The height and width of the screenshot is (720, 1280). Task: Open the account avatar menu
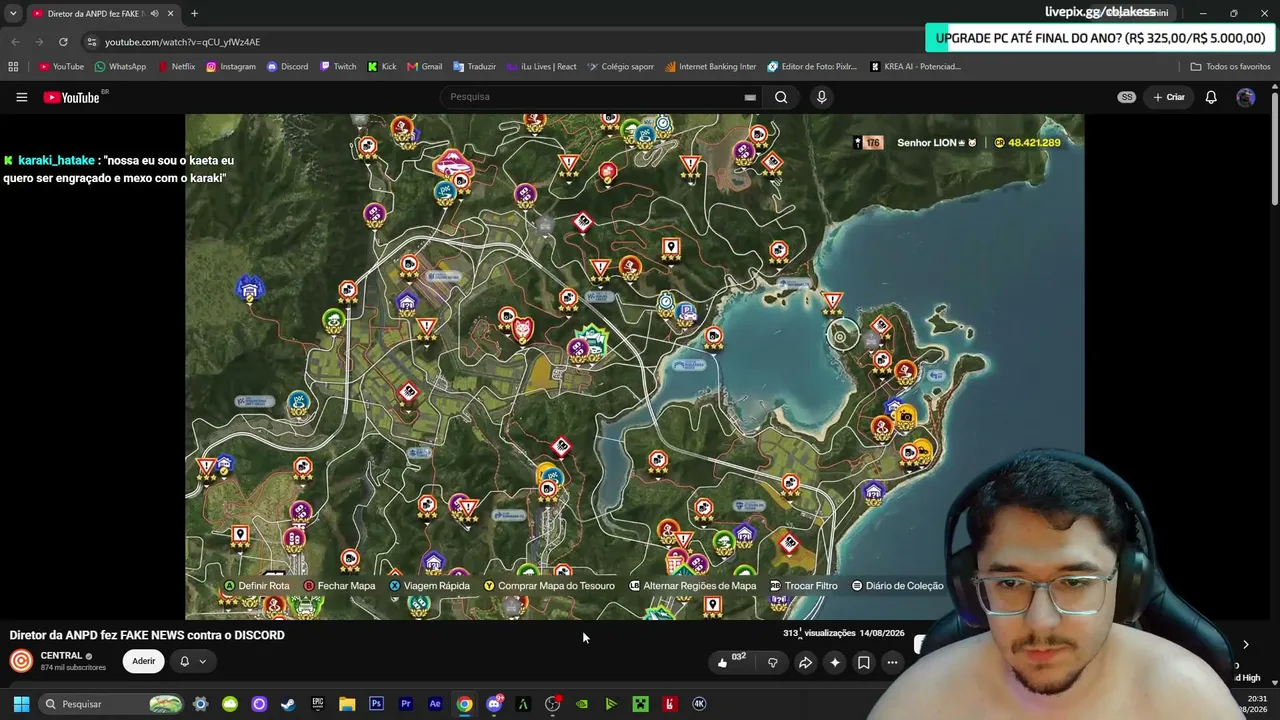click(1245, 97)
